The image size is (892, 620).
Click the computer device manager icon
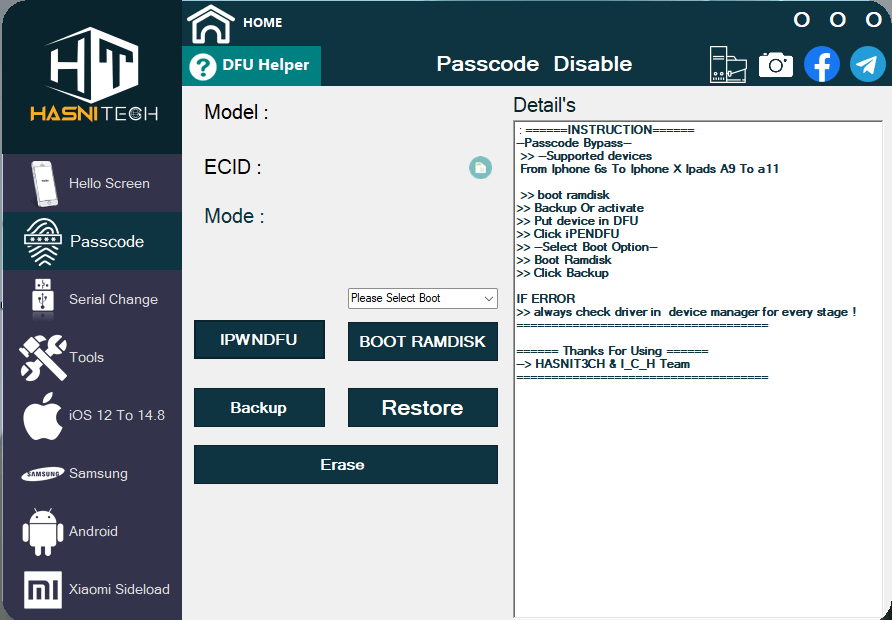[x=727, y=65]
